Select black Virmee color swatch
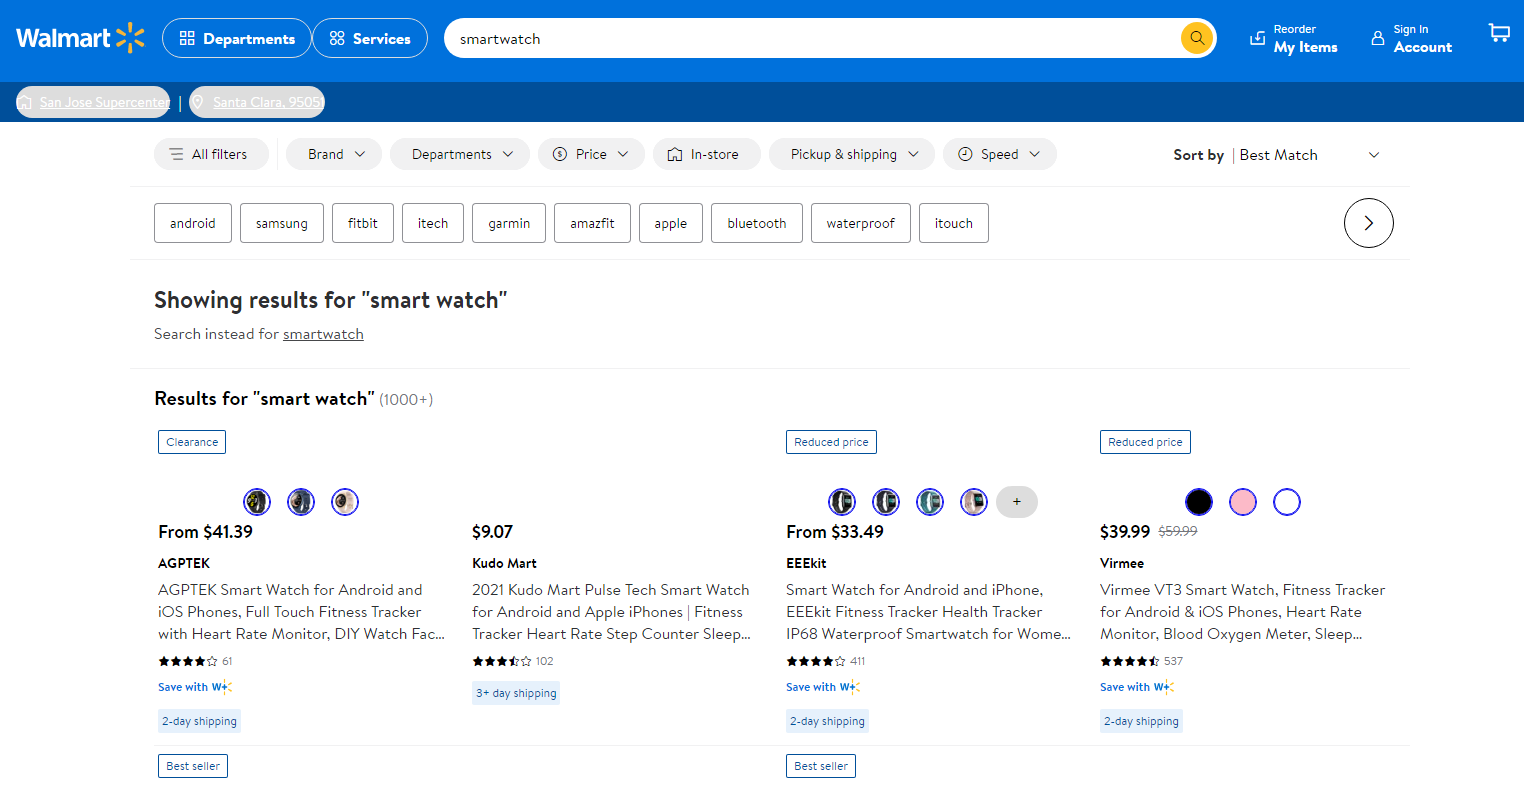This screenshot has width=1524, height=802. pyautogui.click(x=1199, y=502)
